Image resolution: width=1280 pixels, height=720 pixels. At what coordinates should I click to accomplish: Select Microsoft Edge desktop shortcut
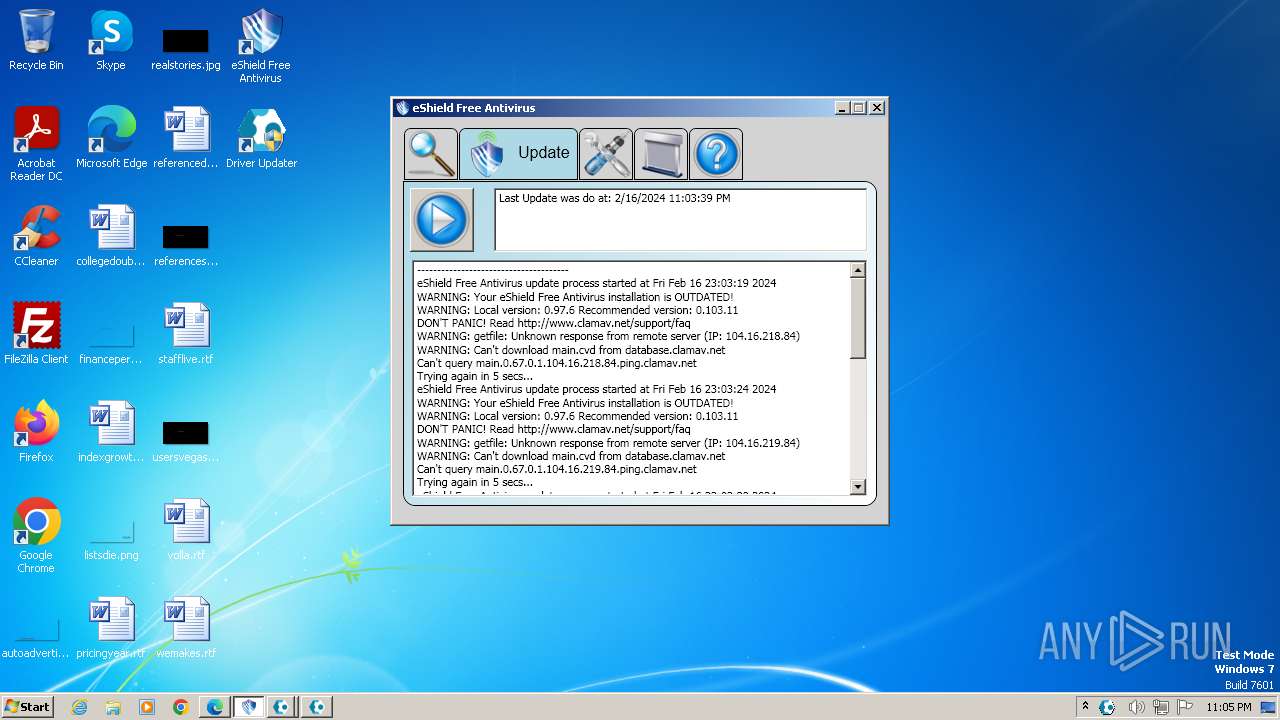pyautogui.click(x=111, y=139)
